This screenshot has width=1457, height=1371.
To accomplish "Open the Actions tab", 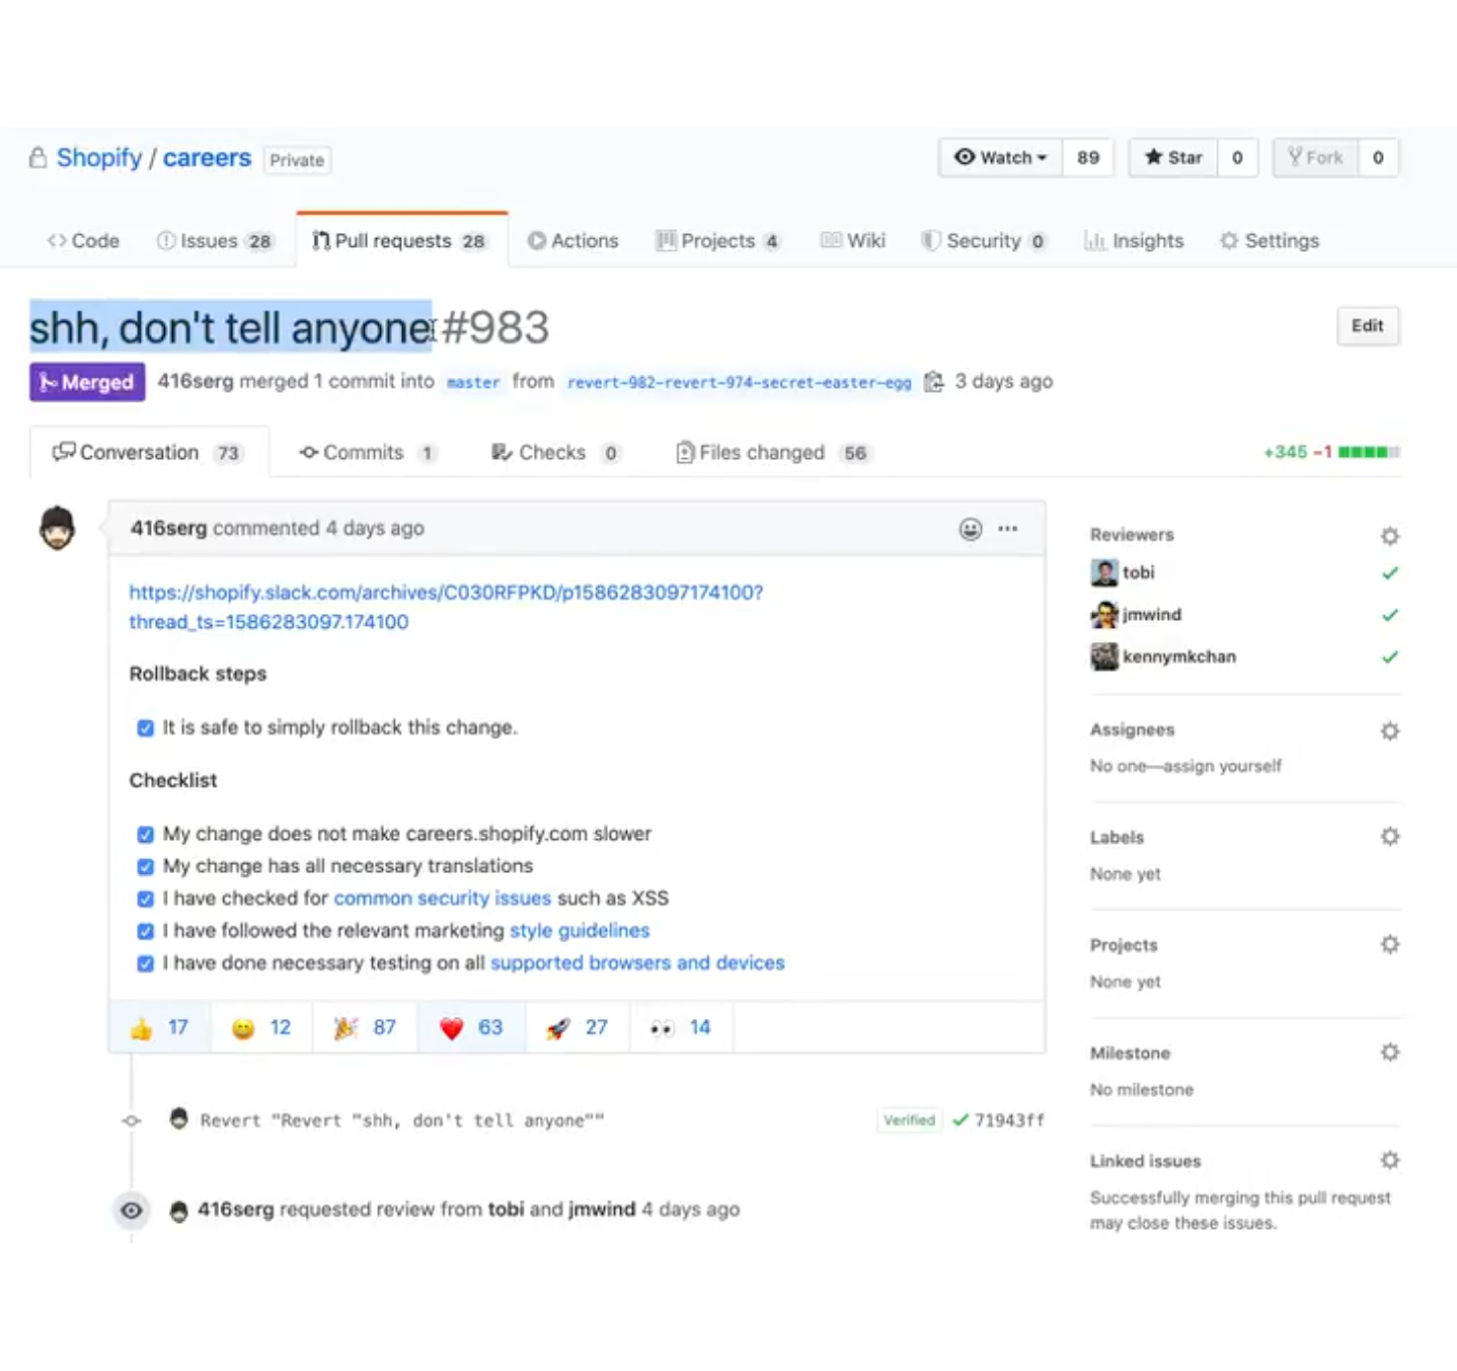I will pos(573,241).
